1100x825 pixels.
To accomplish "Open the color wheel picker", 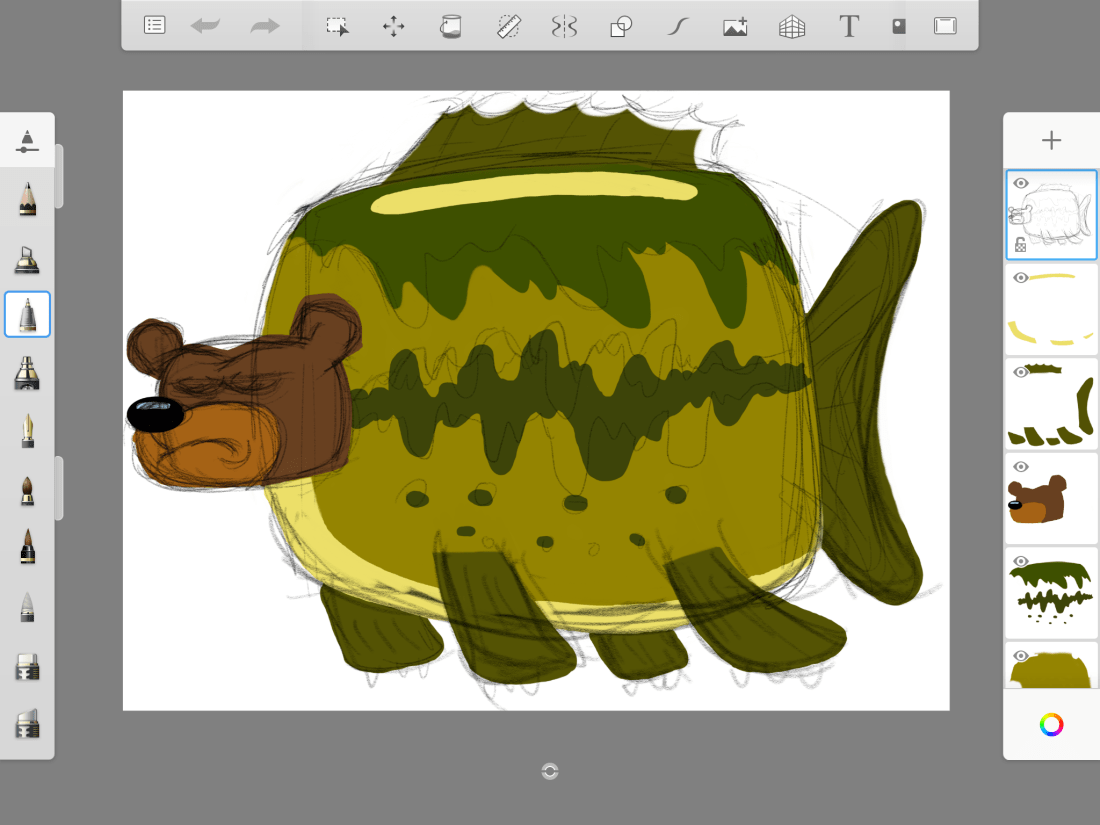I will coord(1051,725).
